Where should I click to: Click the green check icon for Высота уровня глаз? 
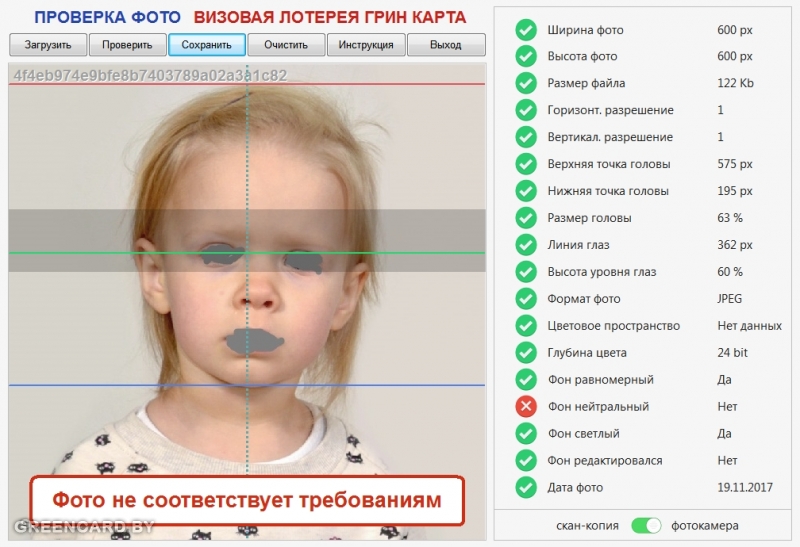(526, 272)
